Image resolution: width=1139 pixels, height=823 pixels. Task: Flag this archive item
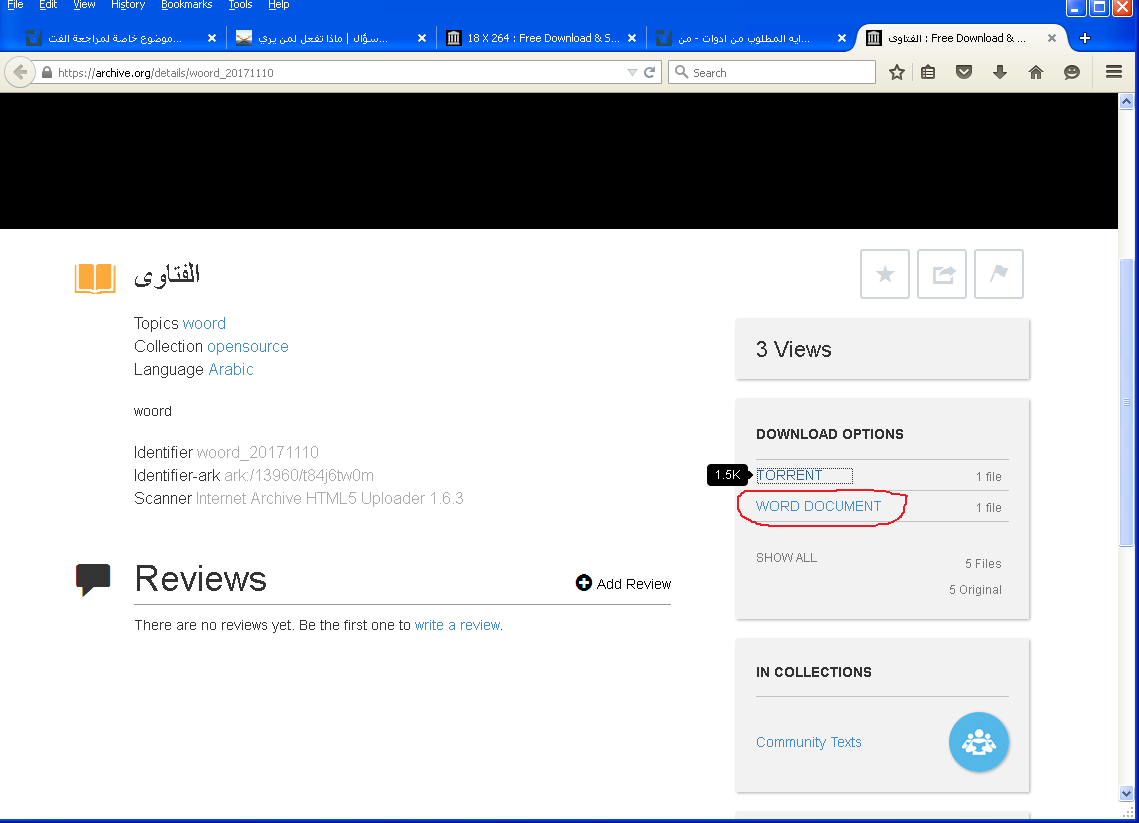click(x=999, y=274)
